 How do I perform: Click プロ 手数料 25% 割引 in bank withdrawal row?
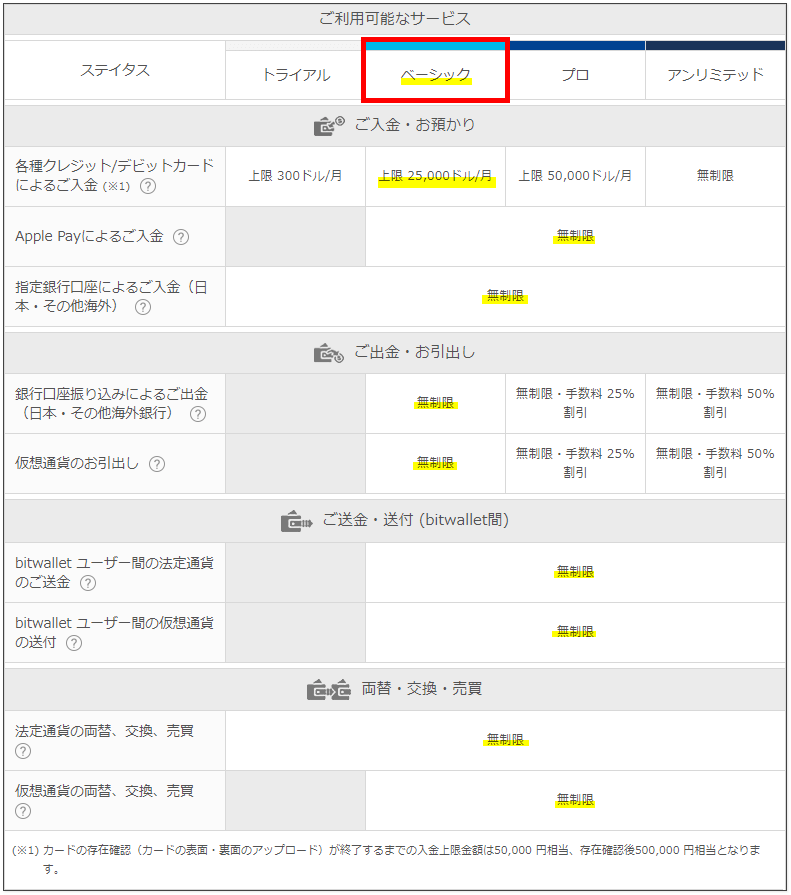coord(575,403)
